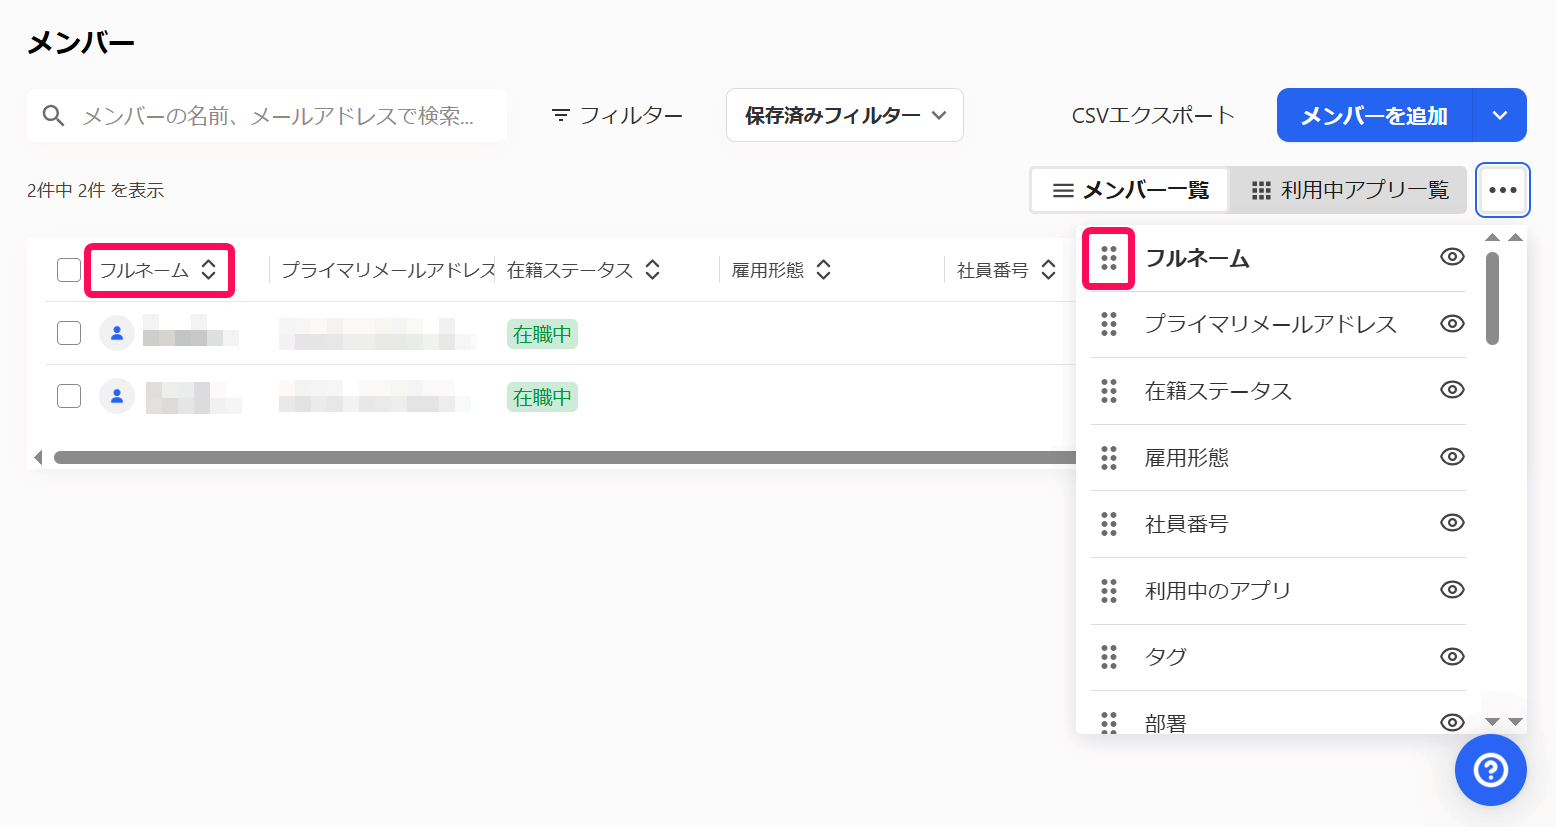Switch to 利用中アプリ一覧 tab
Viewport: 1556px width, 827px height.
pos(1349,190)
